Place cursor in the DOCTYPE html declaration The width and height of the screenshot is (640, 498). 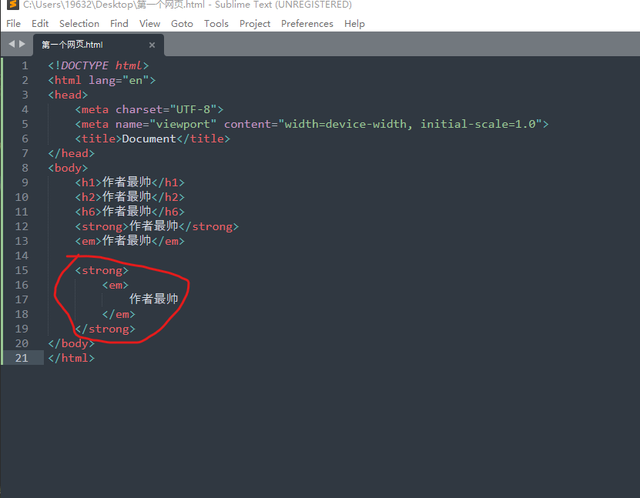98,66
